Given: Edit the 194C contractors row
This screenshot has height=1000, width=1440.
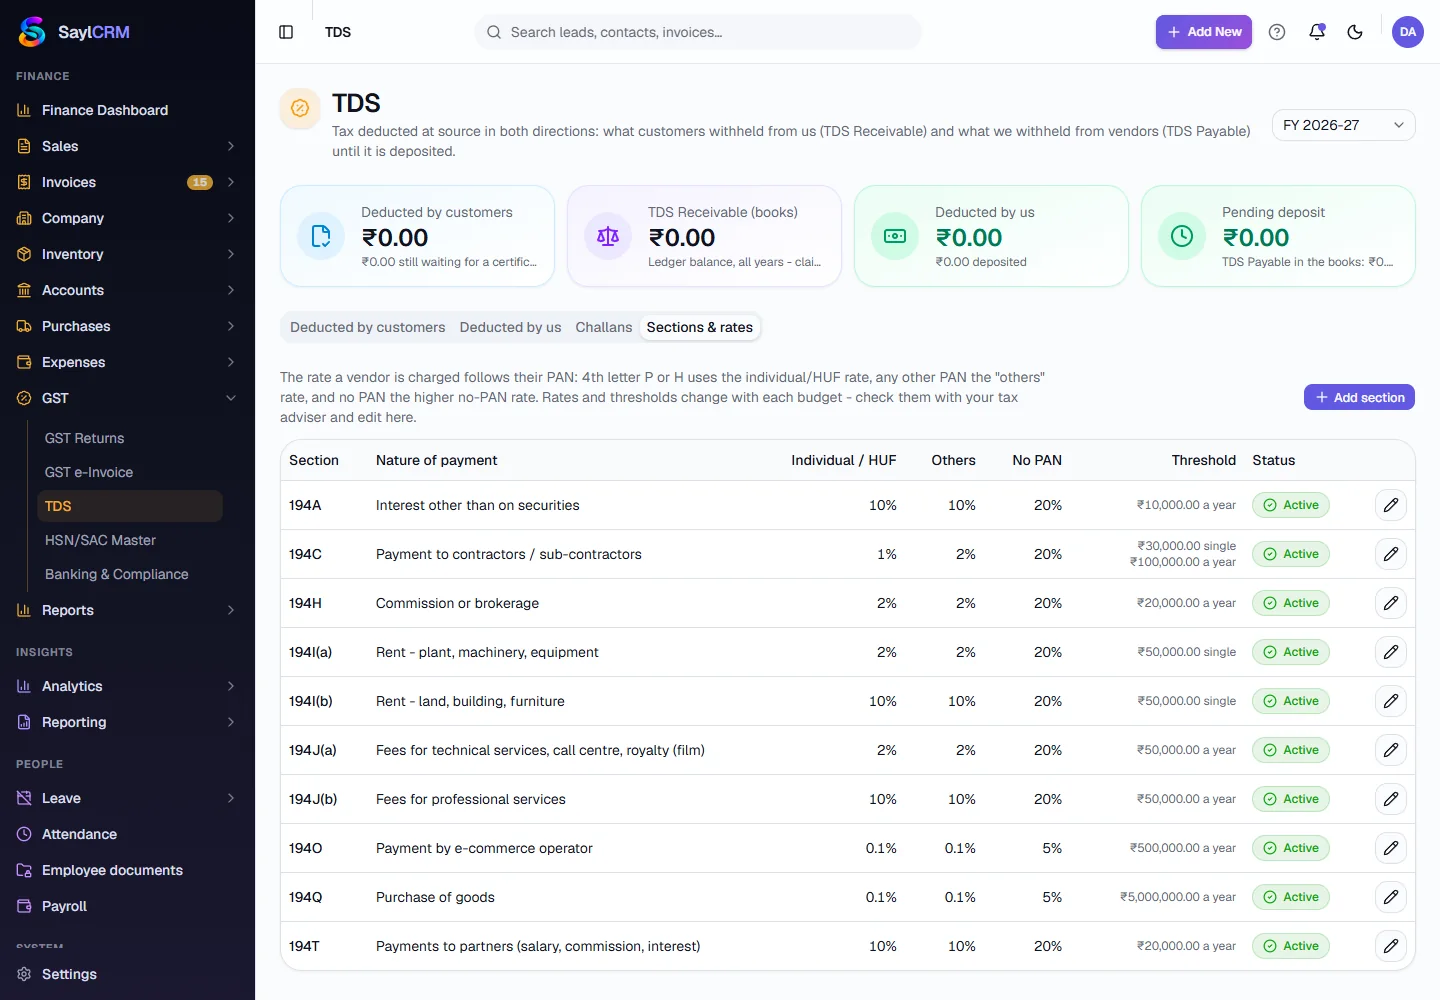Looking at the screenshot, I should (1391, 554).
